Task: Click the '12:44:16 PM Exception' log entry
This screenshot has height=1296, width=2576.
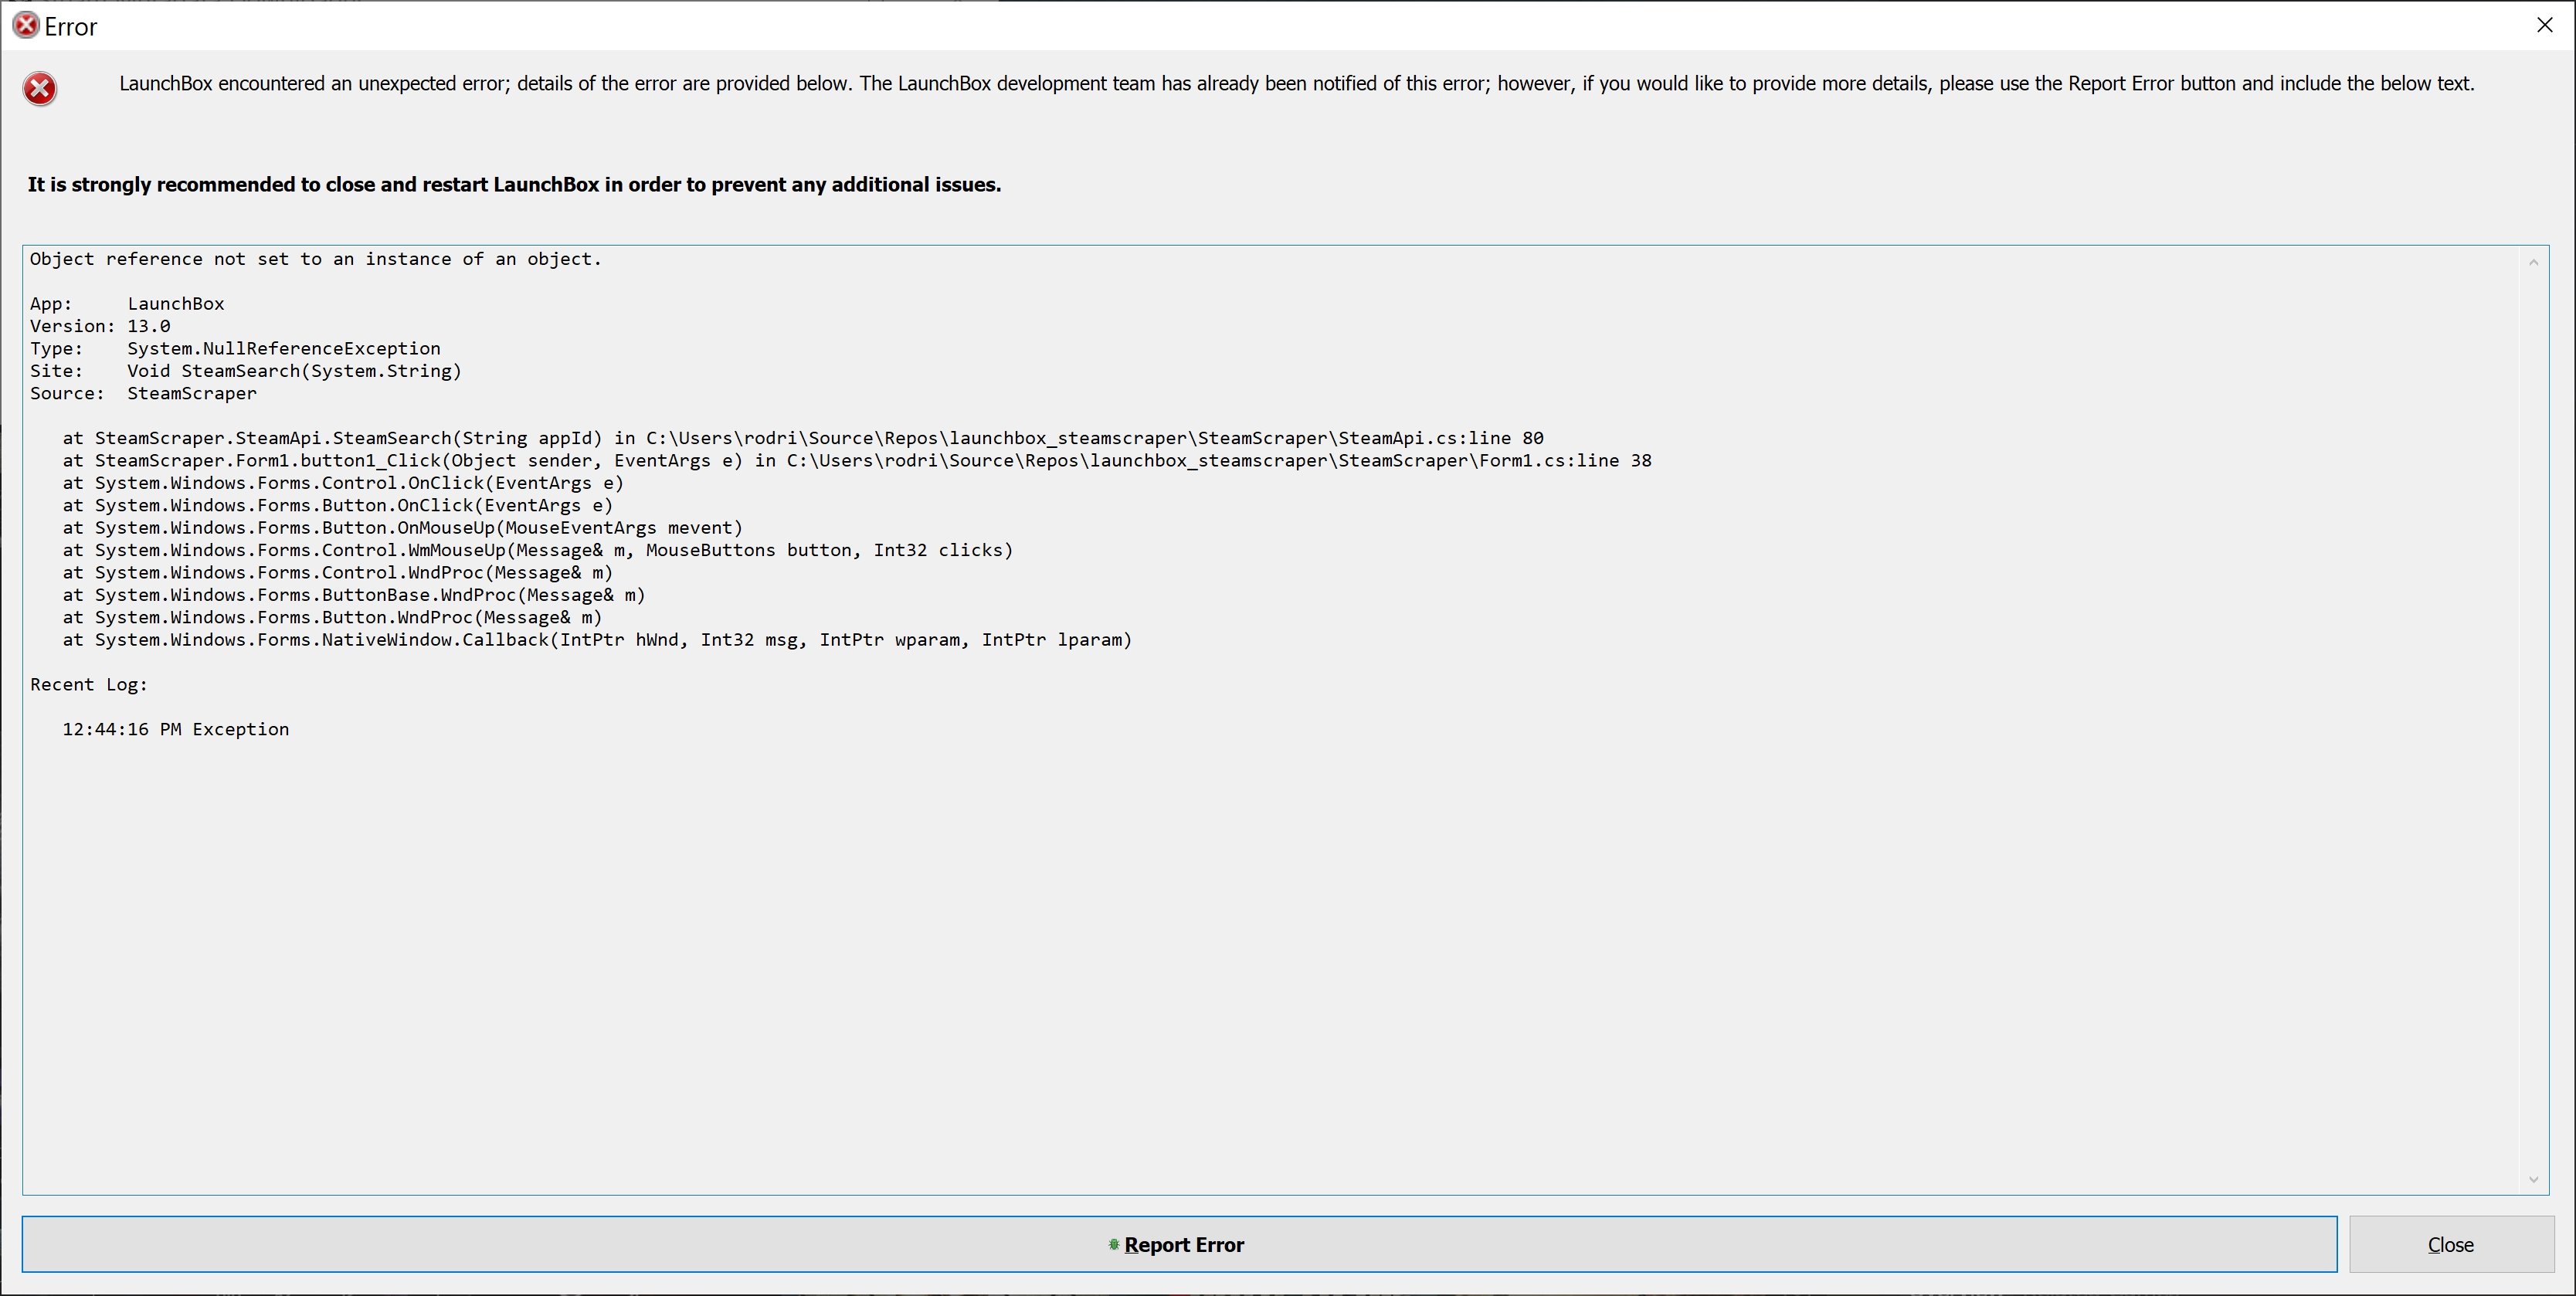Action: (x=176, y=729)
